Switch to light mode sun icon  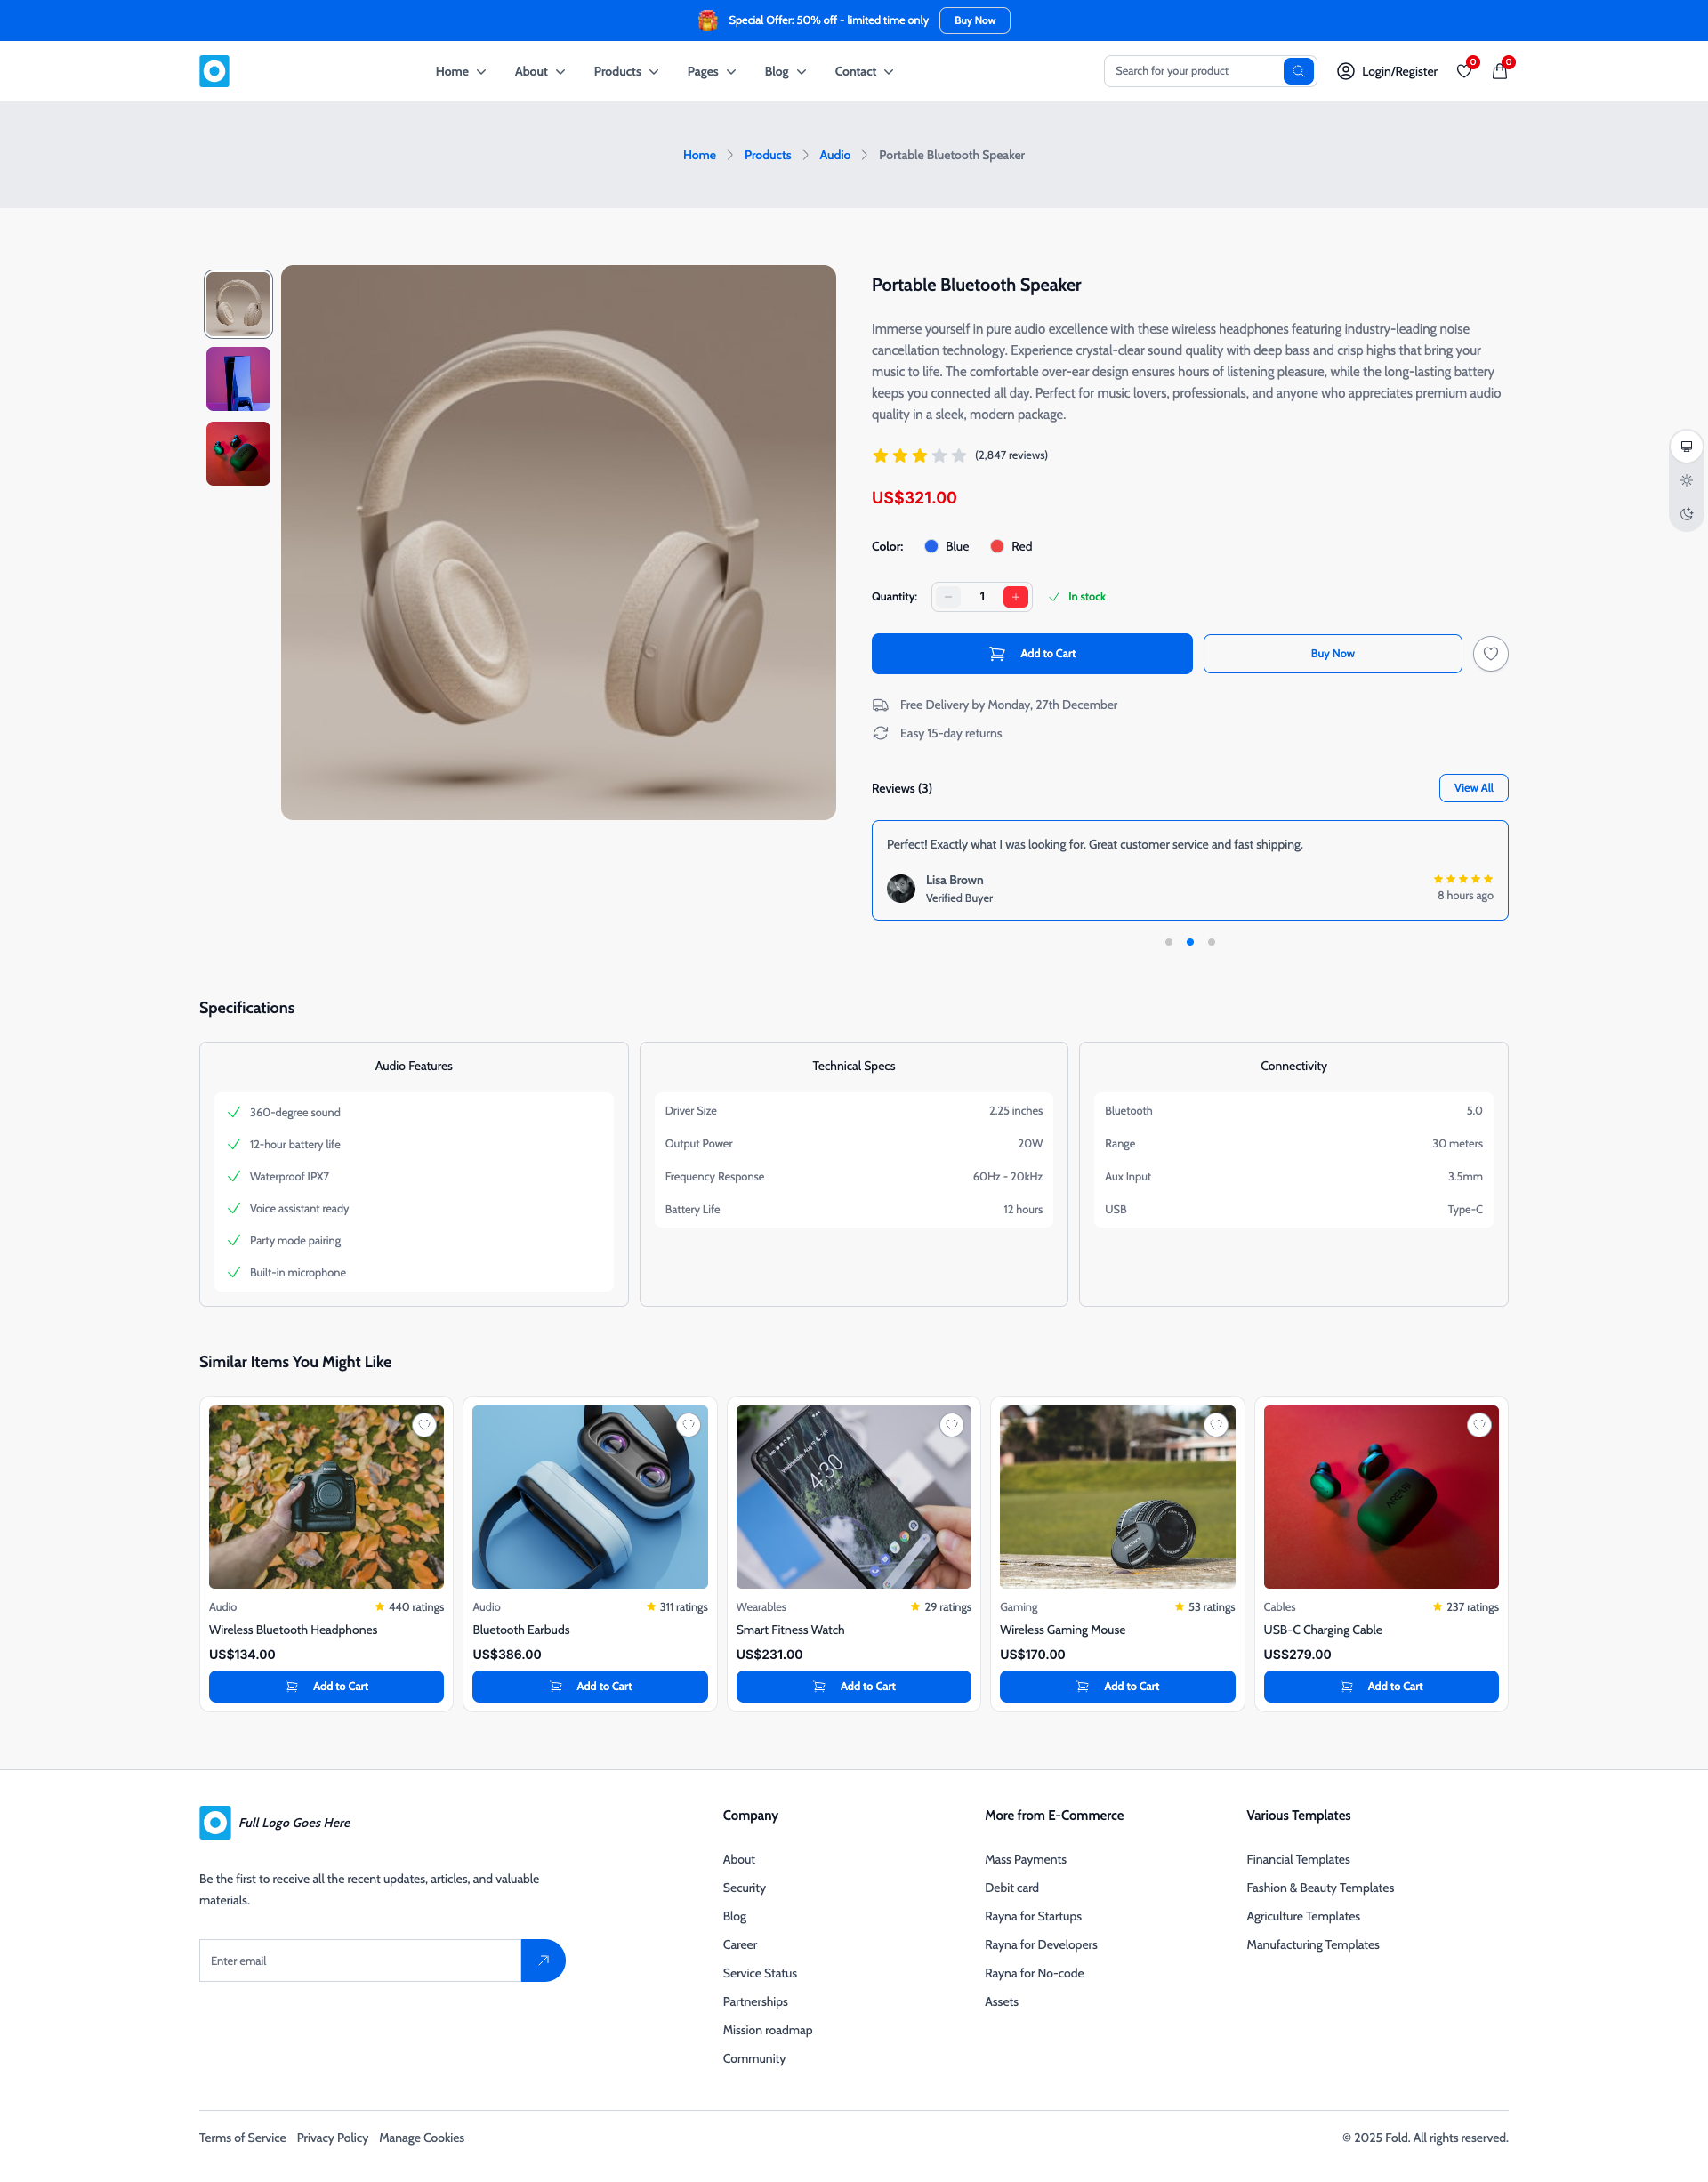1686,480
